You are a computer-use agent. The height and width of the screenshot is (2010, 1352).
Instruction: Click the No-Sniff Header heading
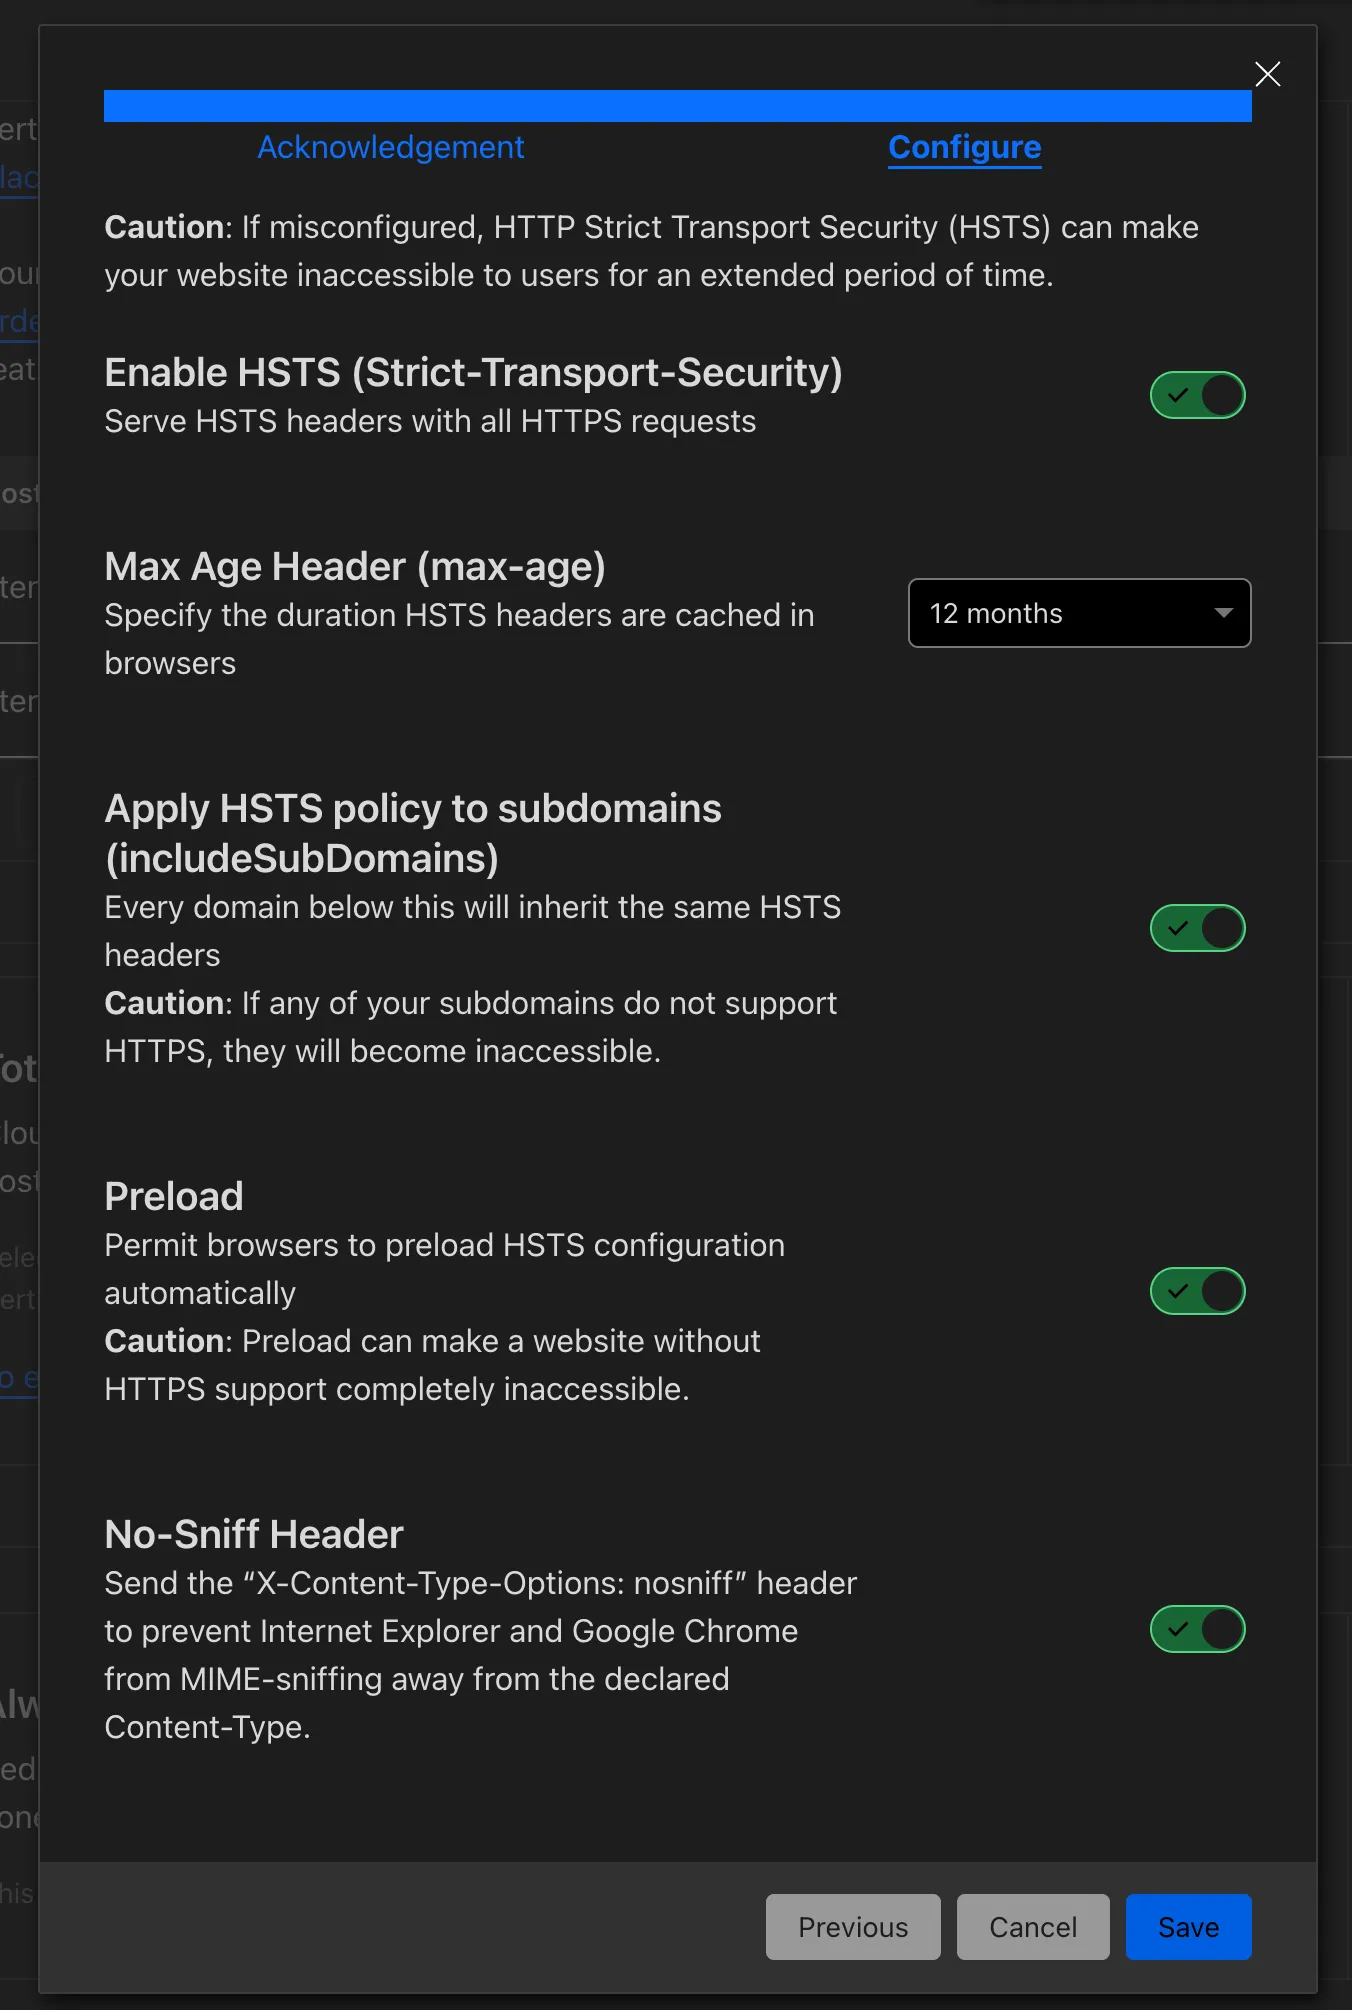point(254,1534)
